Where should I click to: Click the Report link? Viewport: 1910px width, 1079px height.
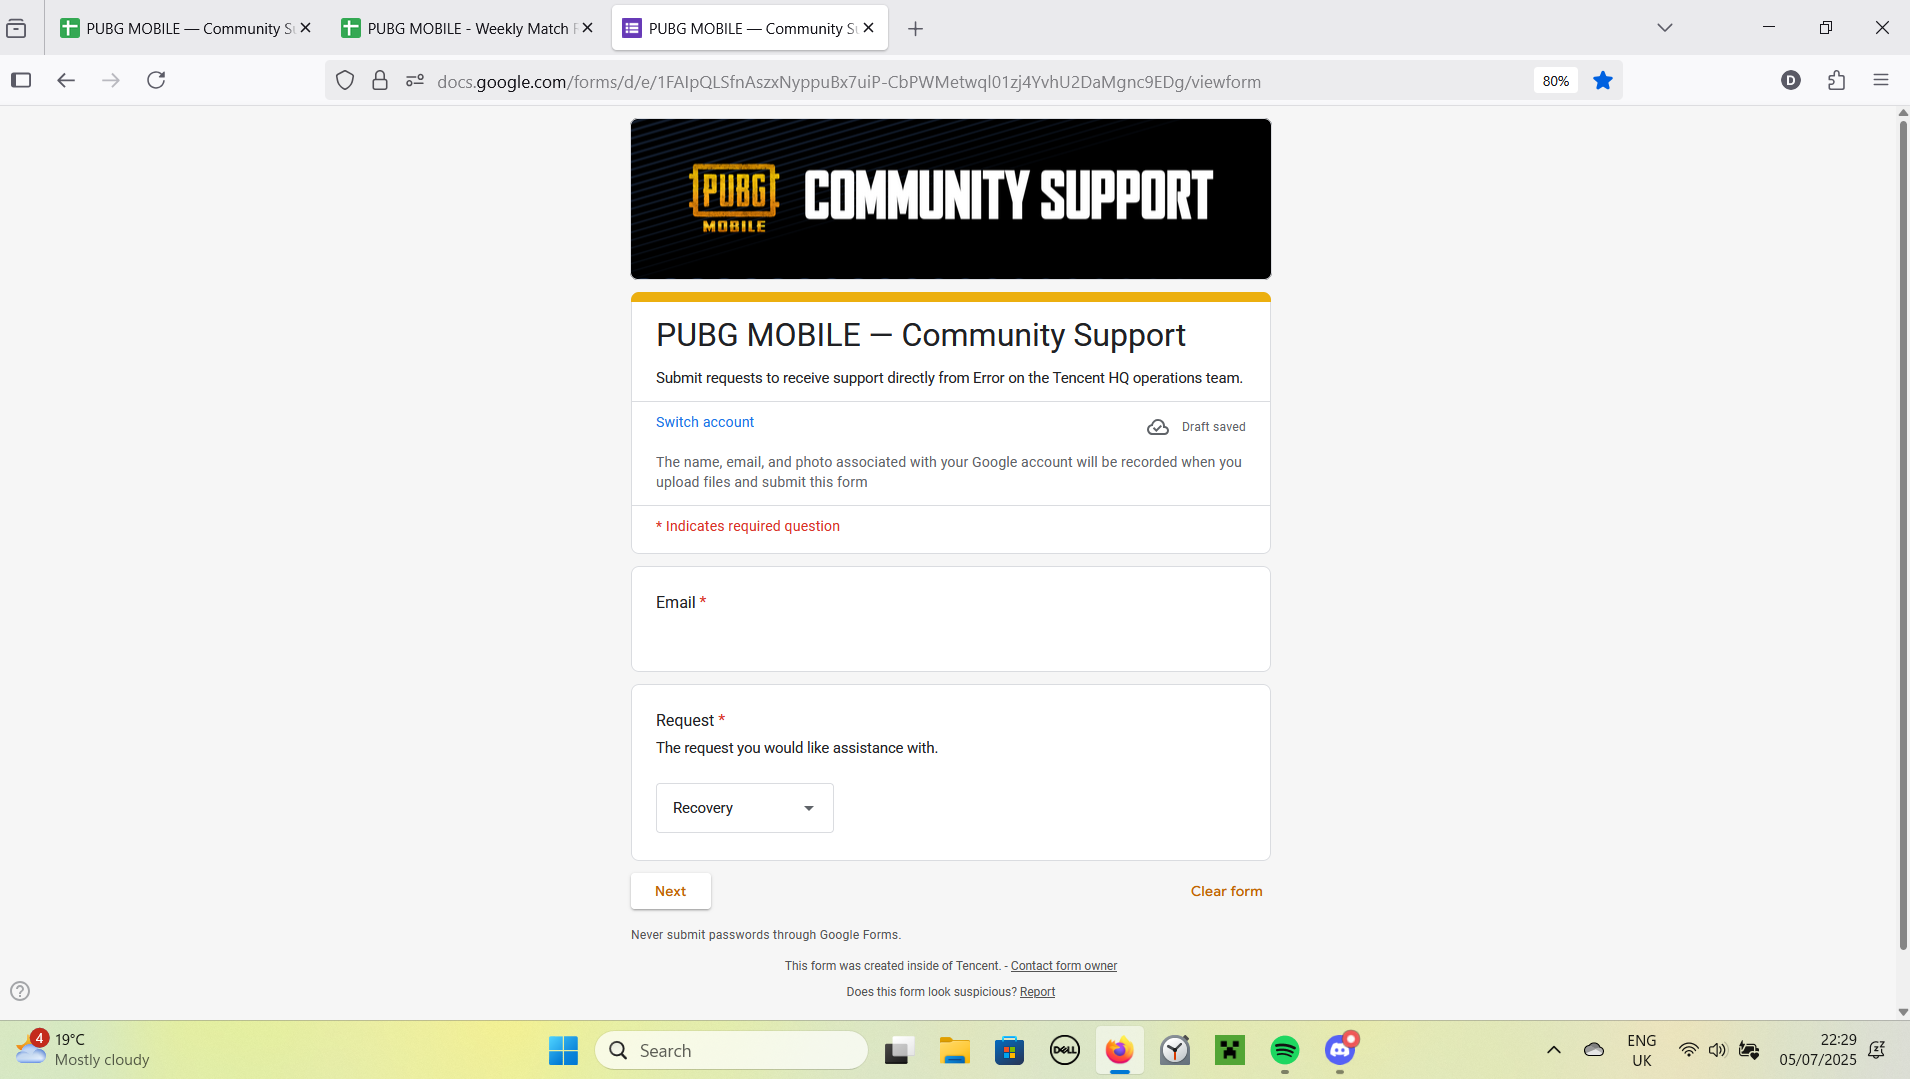click(1037, 992)
